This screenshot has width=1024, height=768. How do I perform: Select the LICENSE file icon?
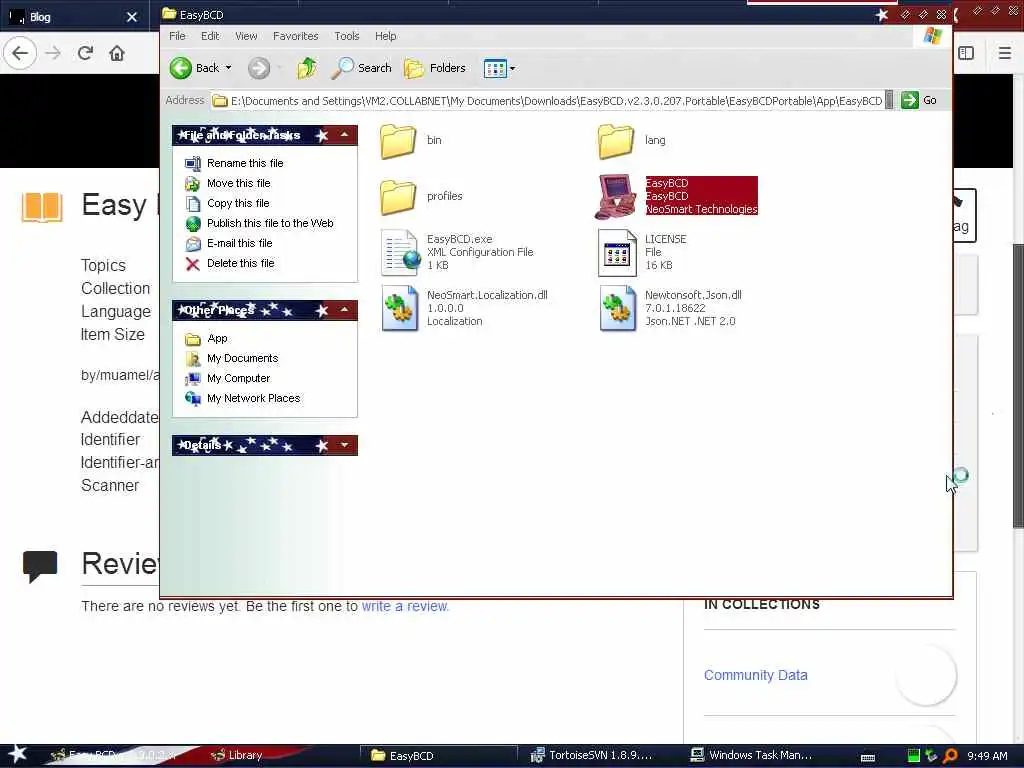point(617,253)
